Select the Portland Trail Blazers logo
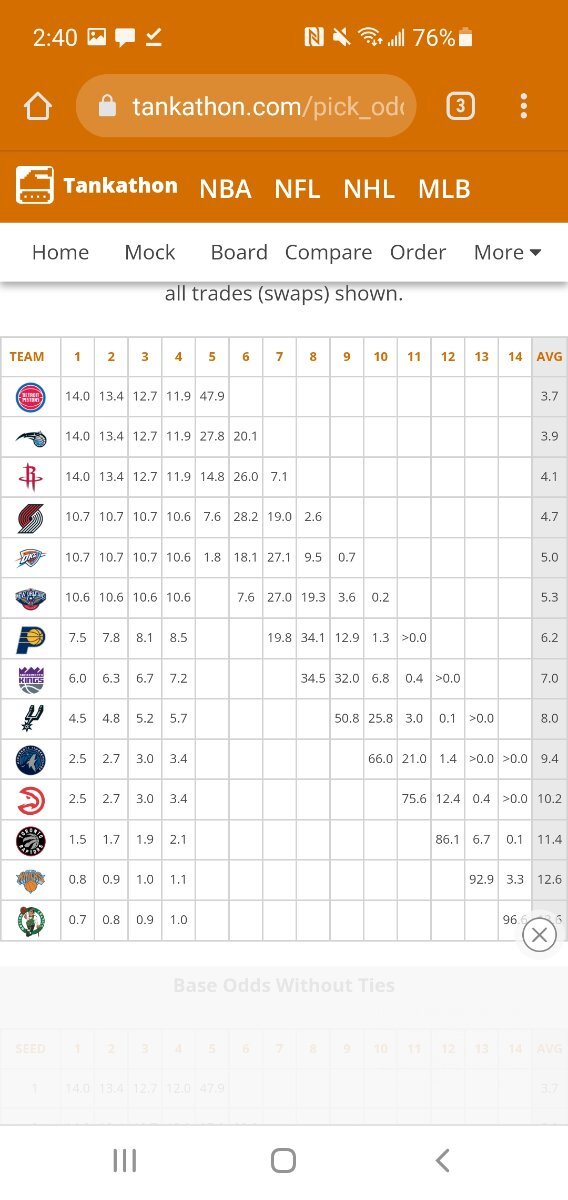Viewport: 568px width, 1200px height. (30, 518)
